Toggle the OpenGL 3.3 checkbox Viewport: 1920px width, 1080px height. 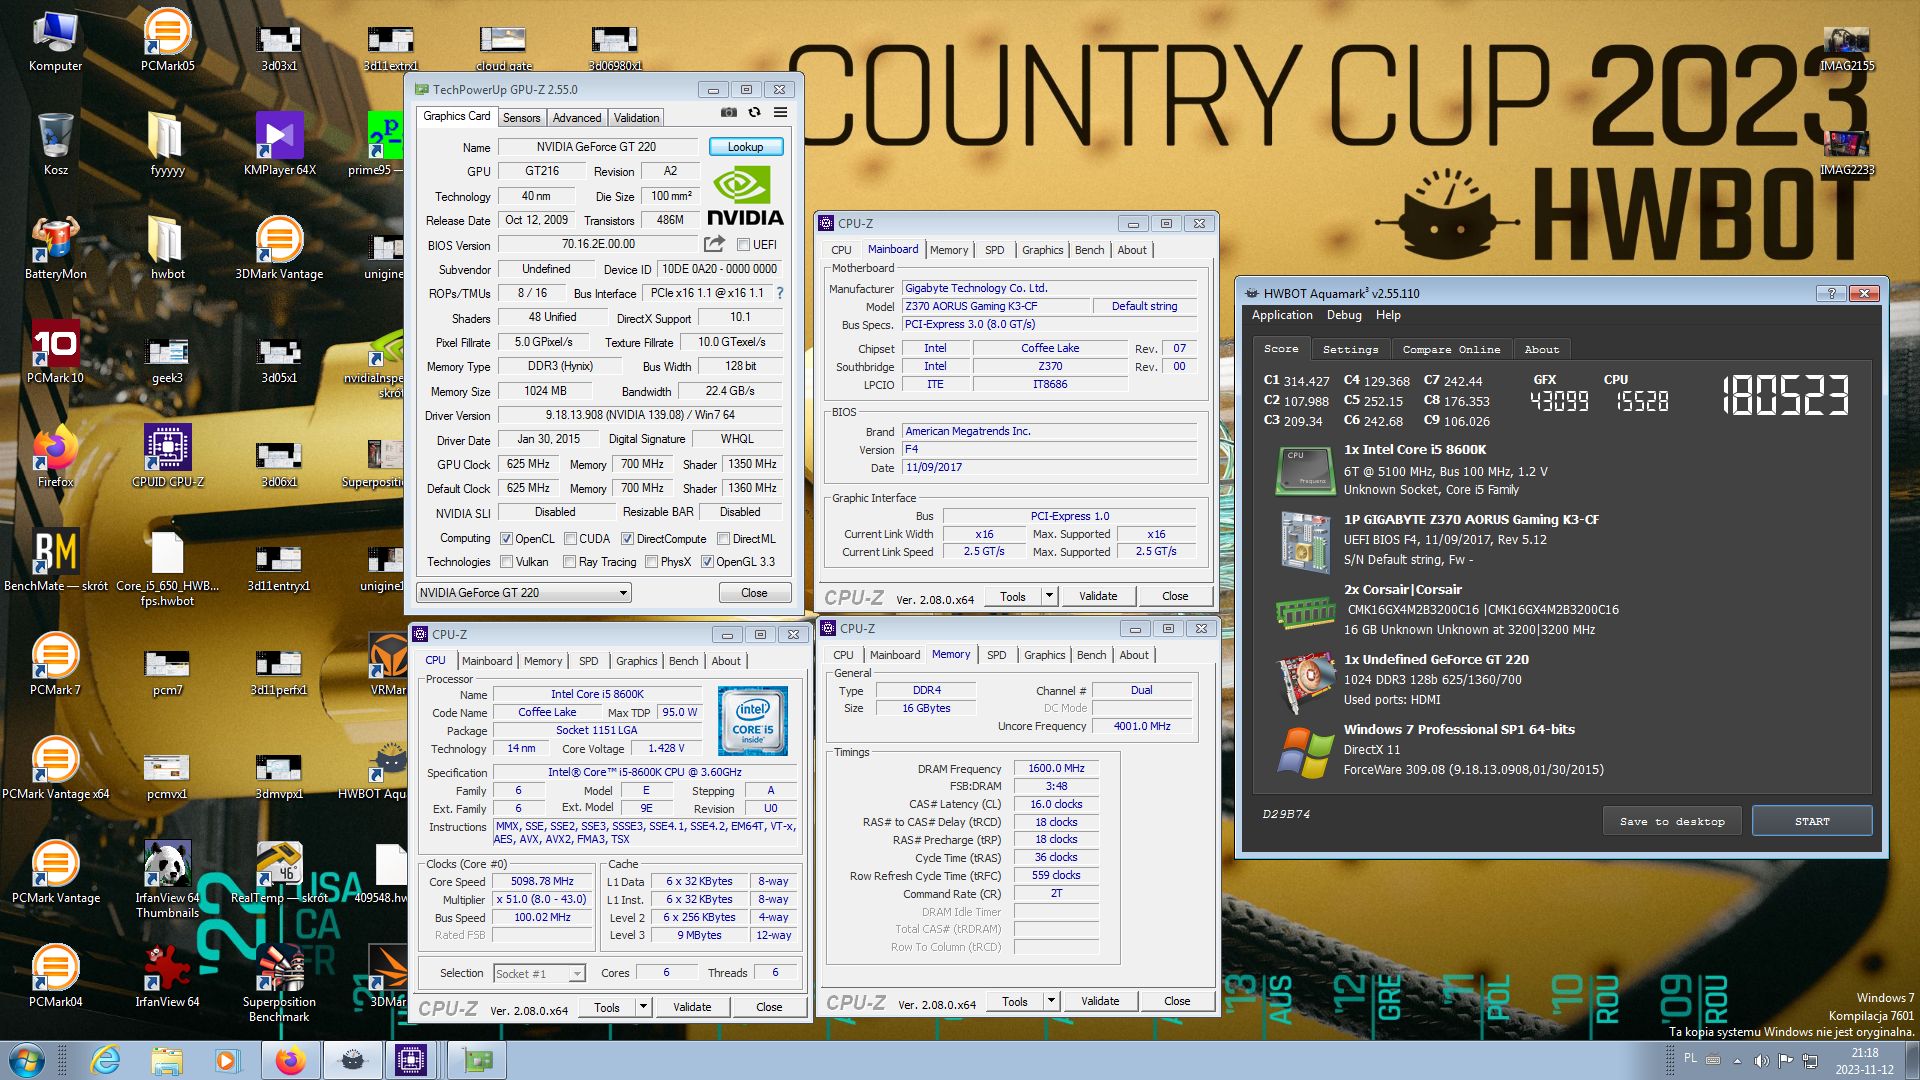pyautogui.click(x=707, y=562)
